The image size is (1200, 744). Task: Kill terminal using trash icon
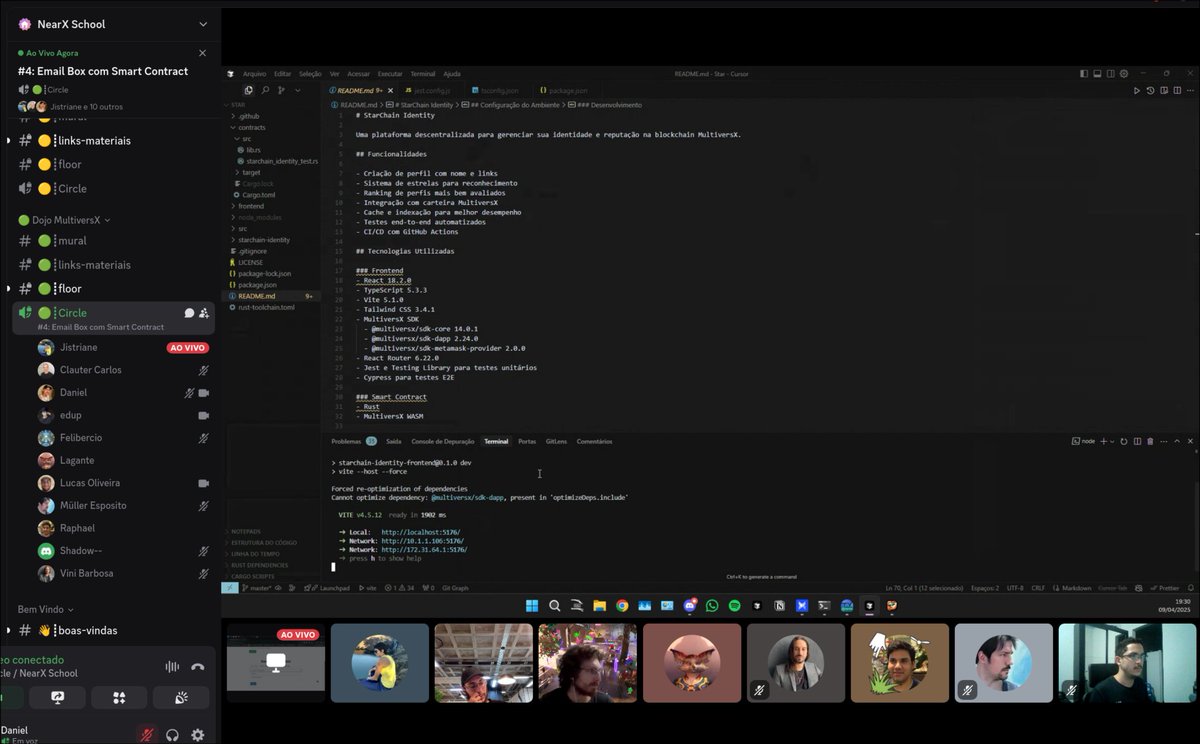tap(1150, 441)
